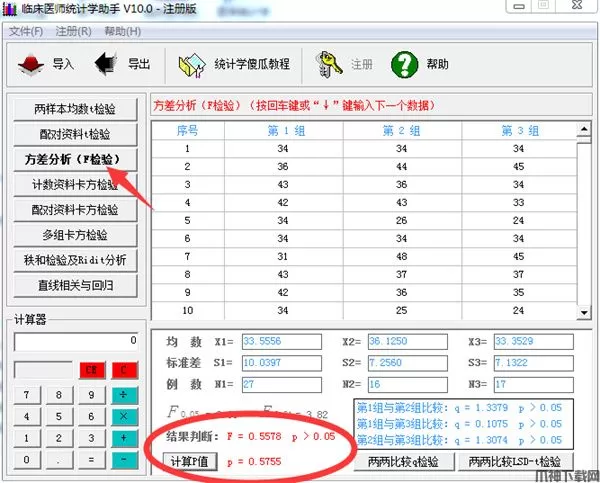The width and height of the screenshot is (600, 483).
Task: Click the calculator equals (=) key
Action: (x=92, y=460)
